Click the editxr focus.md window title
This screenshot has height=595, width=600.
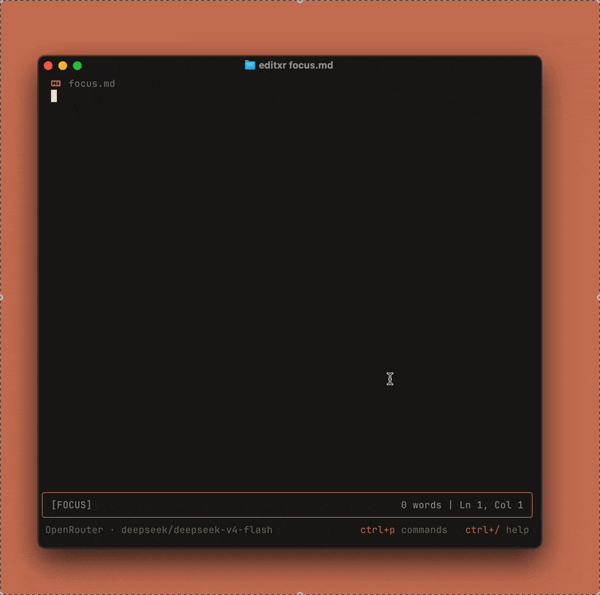(x=296, y=65)
